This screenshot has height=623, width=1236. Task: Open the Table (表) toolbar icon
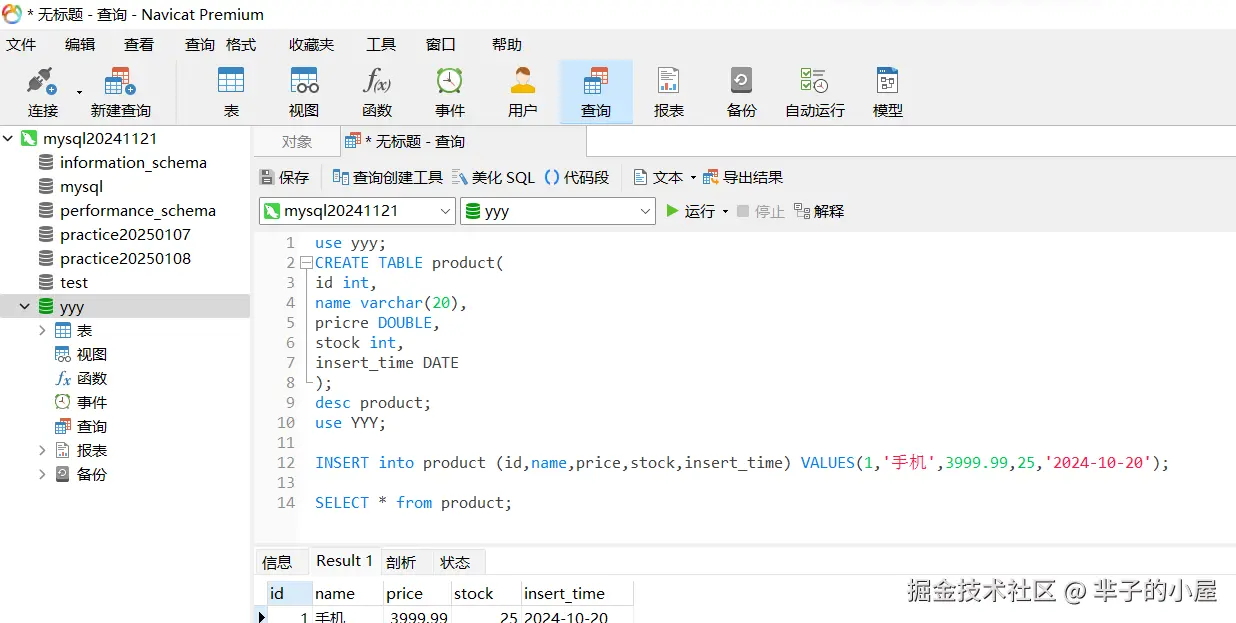point(231,92)
